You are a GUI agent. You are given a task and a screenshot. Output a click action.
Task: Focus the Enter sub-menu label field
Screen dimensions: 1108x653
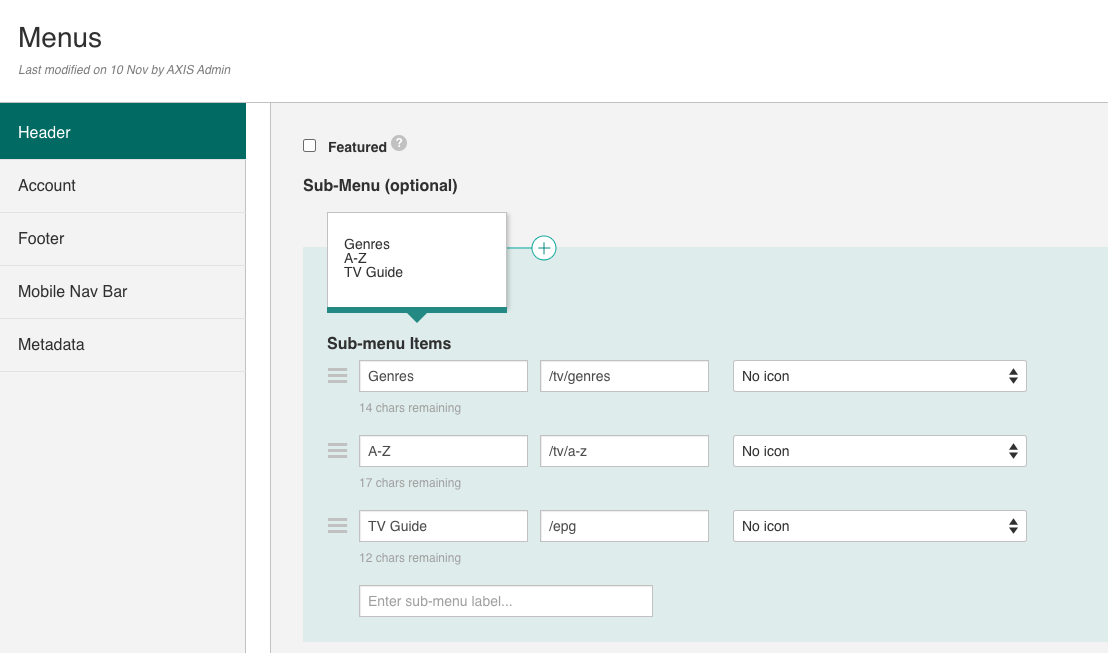(x=506, y=601)
